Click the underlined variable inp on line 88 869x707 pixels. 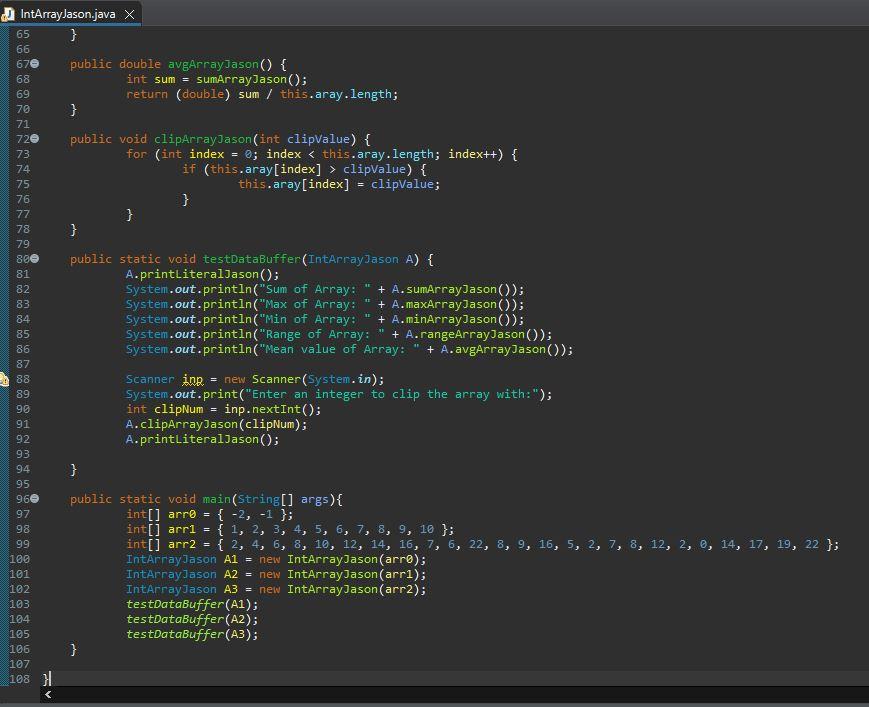[192, 379]
